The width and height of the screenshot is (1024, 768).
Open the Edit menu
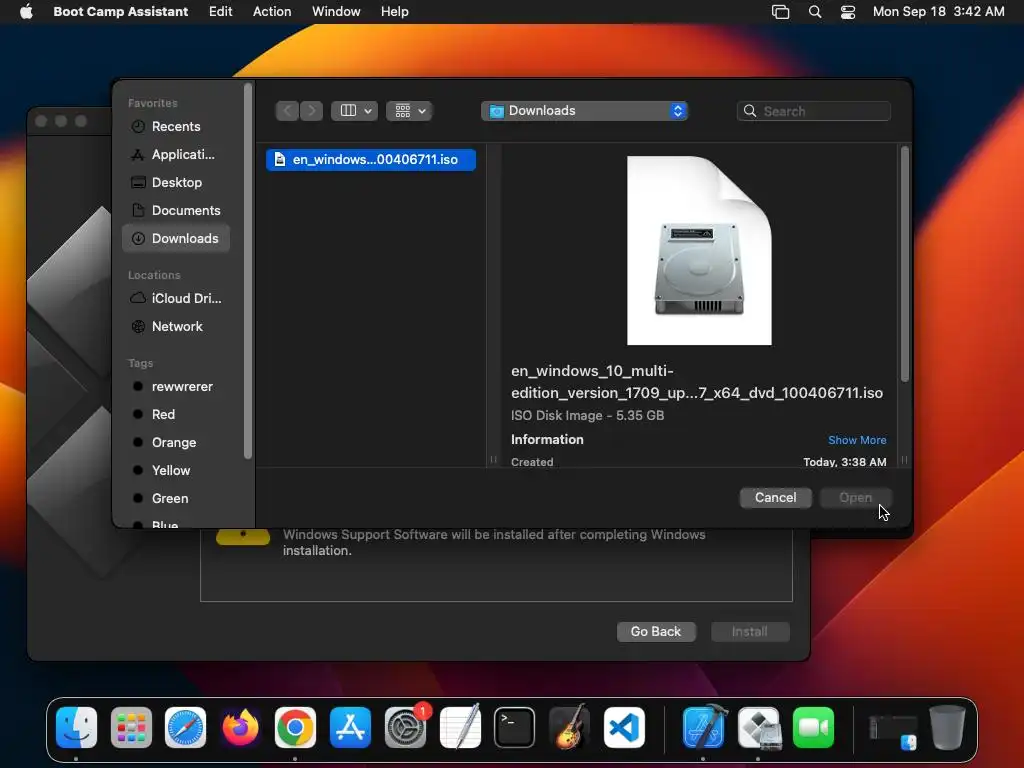tap(220, 11)
